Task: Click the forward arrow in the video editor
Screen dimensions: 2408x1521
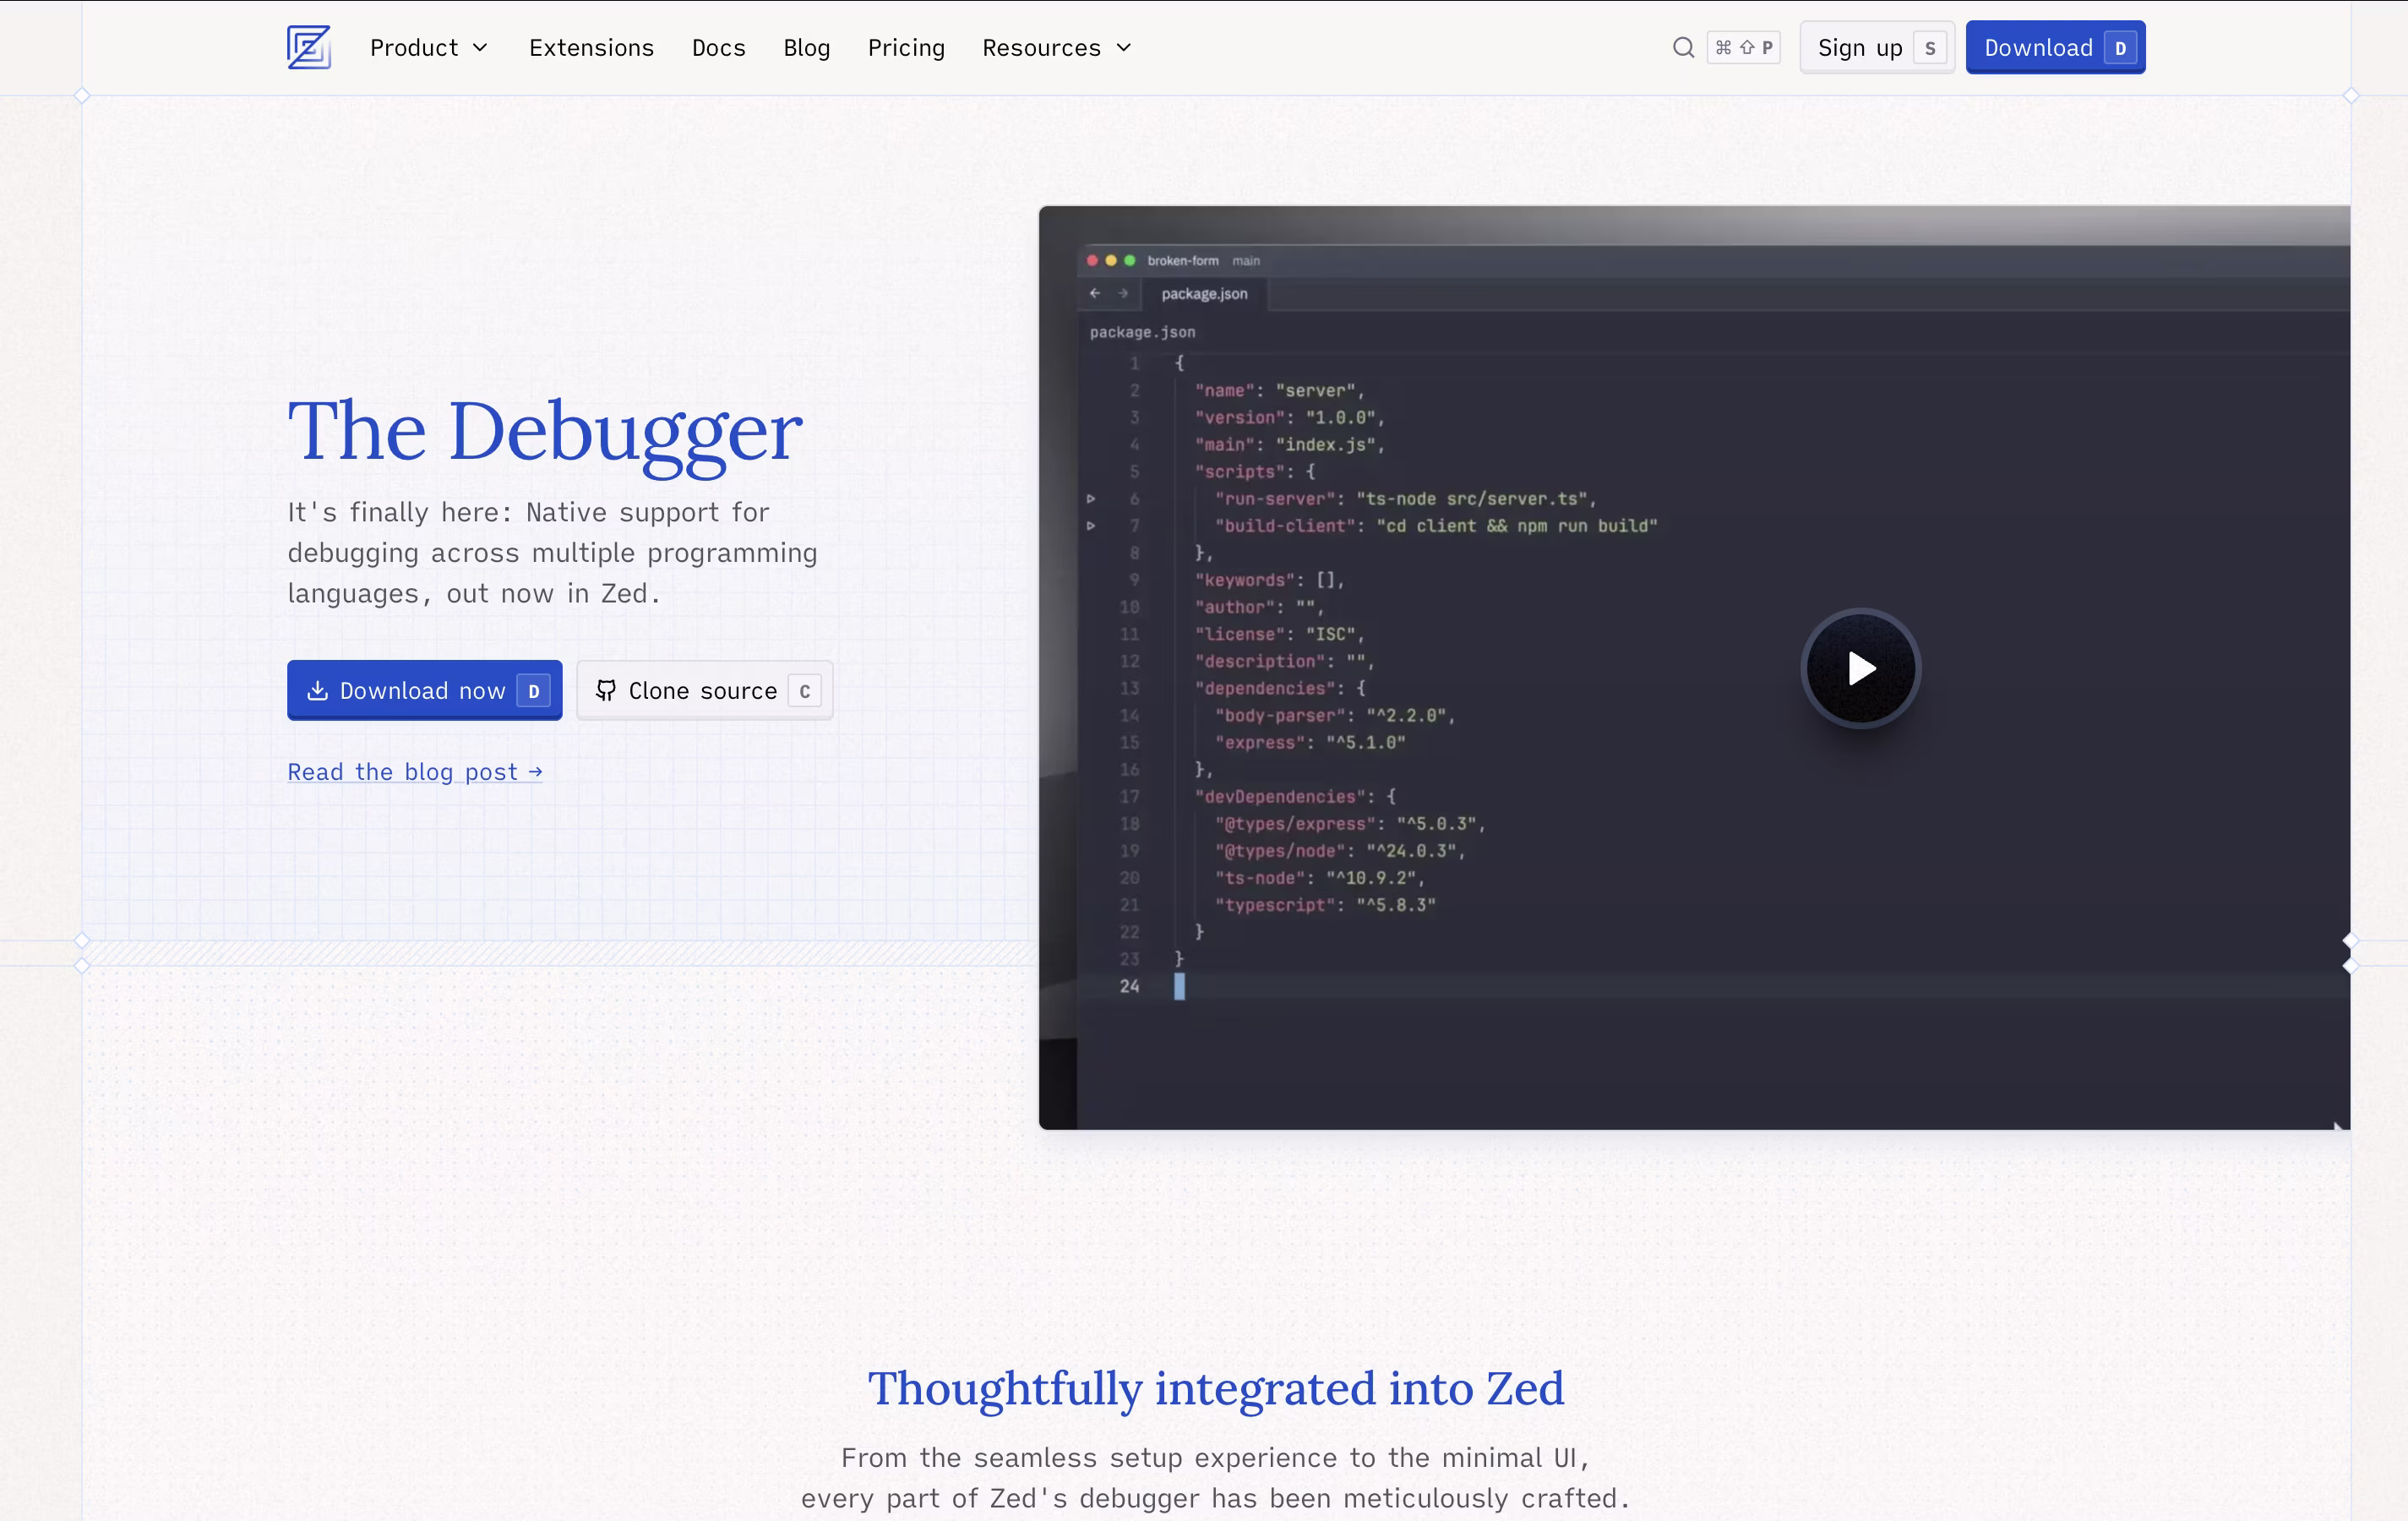Action: click(1122, 293)
